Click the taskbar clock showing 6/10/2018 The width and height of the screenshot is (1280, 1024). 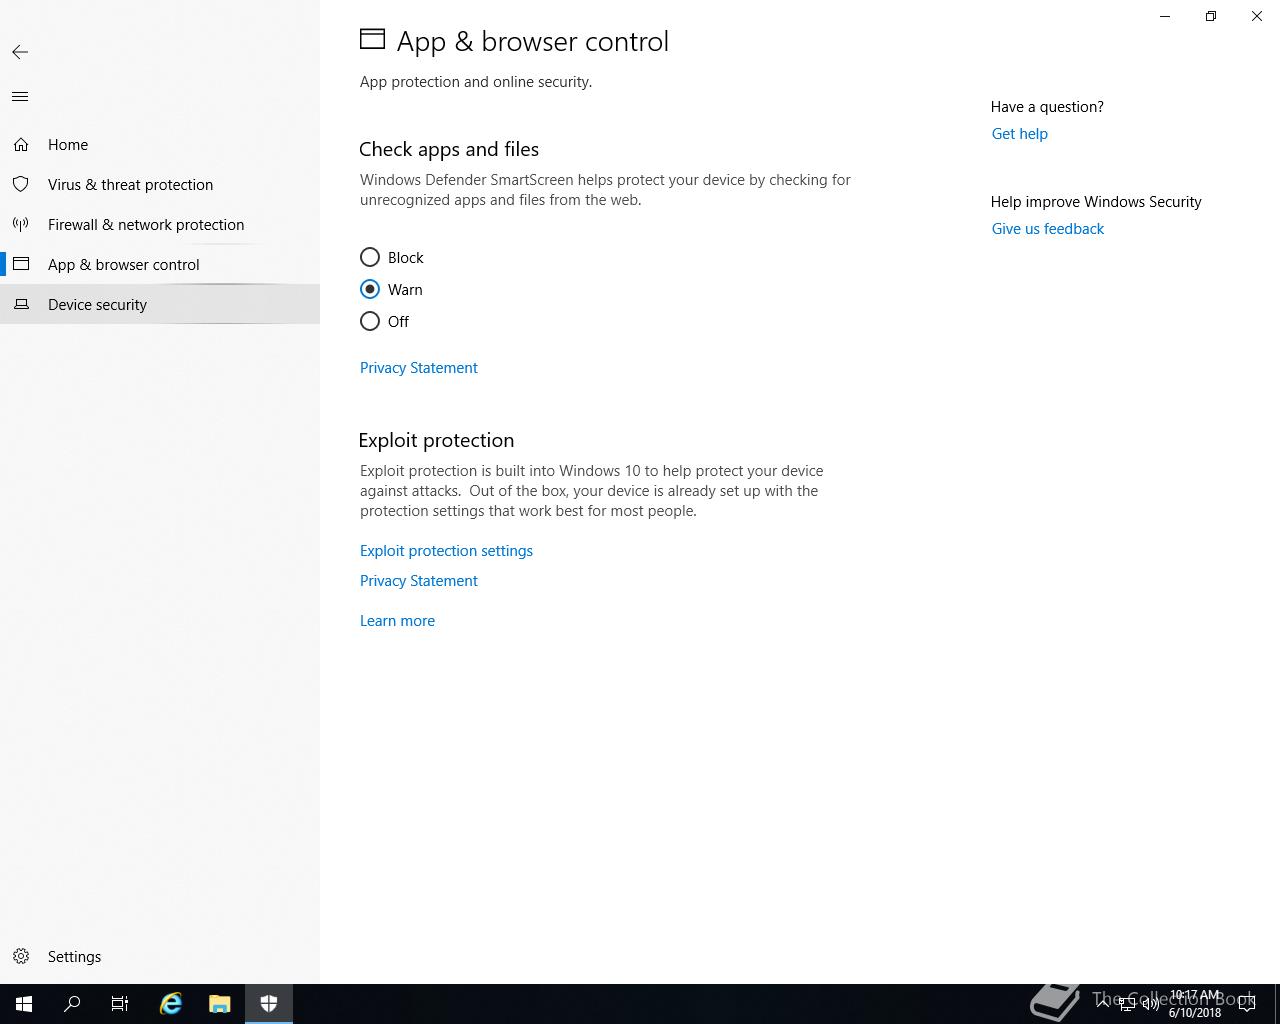coord(1195,1004)
